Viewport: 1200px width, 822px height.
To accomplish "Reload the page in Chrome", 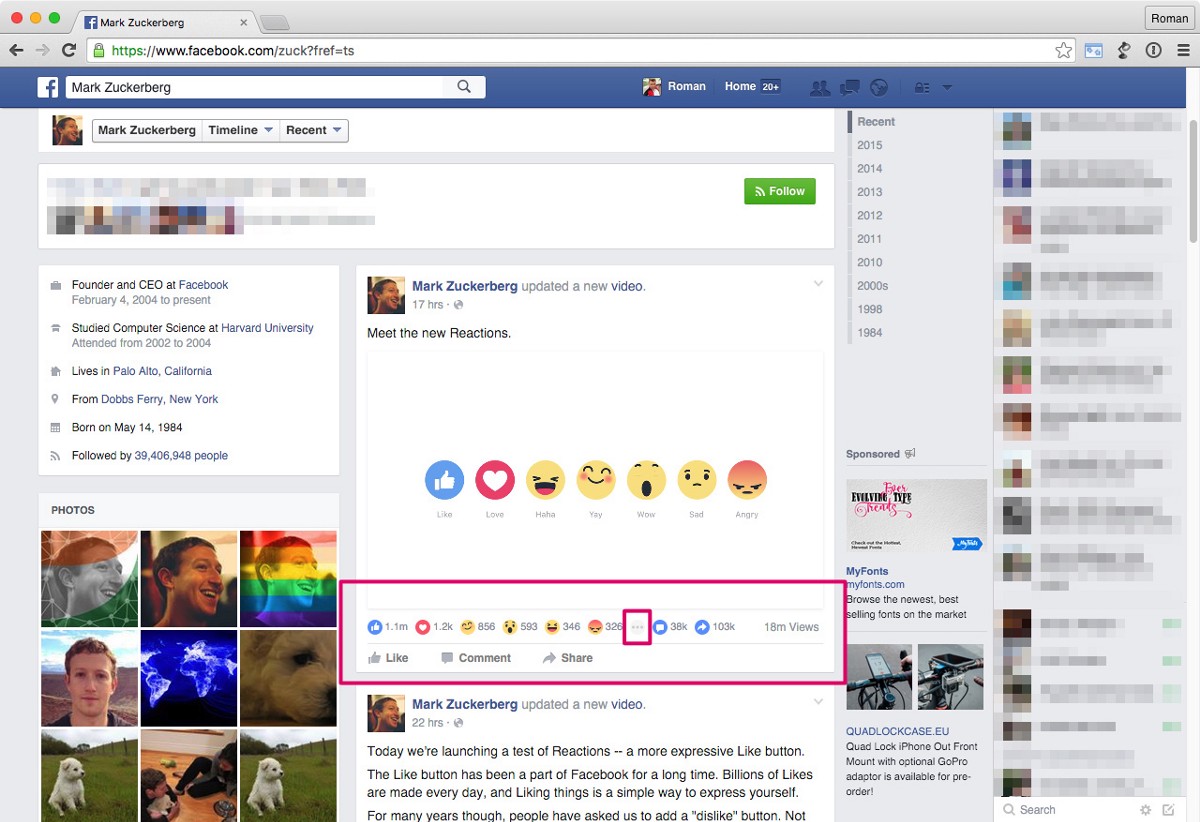I will point(69,50).
